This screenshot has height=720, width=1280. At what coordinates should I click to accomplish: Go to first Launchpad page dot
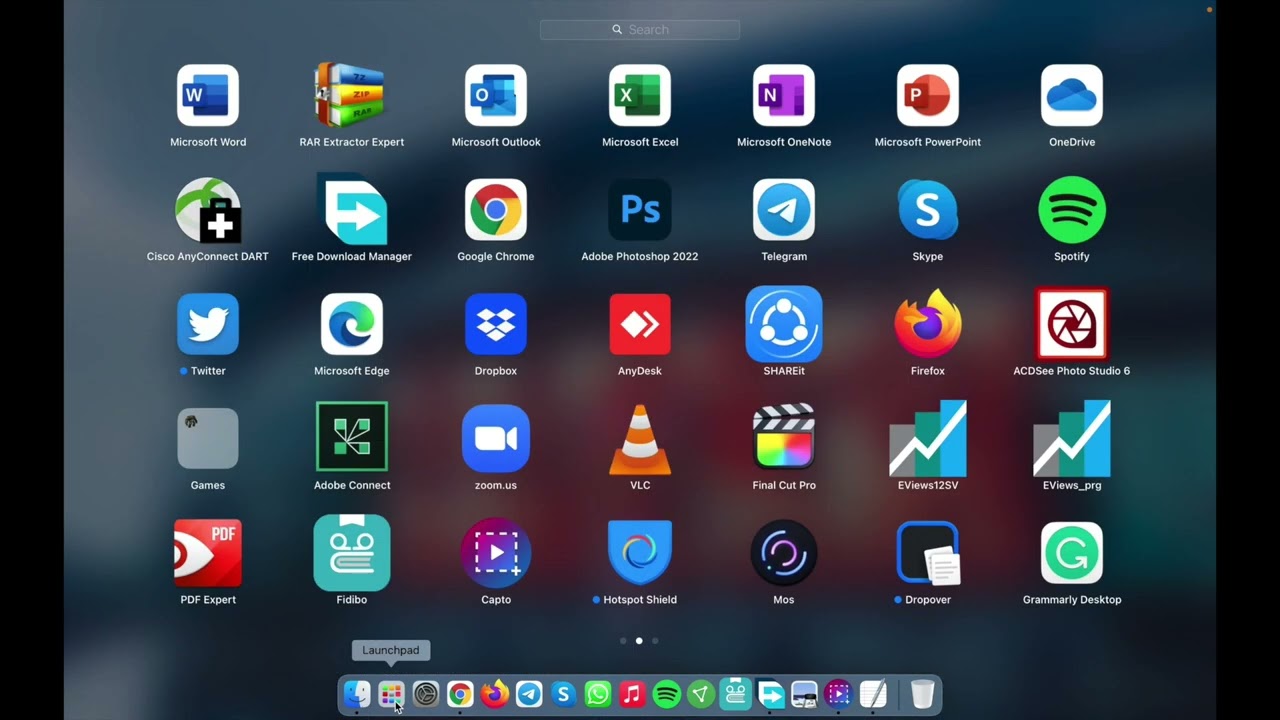tap(623, 641)
